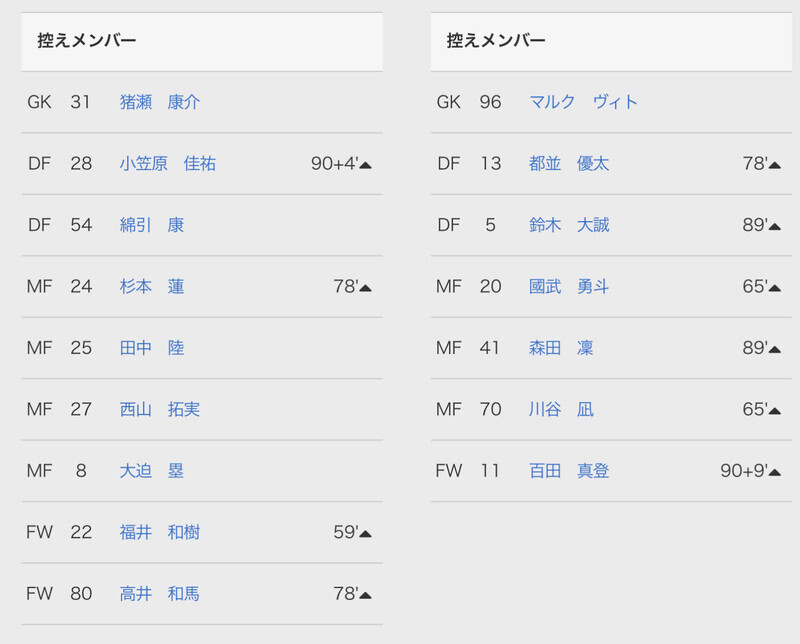Open player link 百田 真登
800x644 pixels.
[x=569, y=470]
